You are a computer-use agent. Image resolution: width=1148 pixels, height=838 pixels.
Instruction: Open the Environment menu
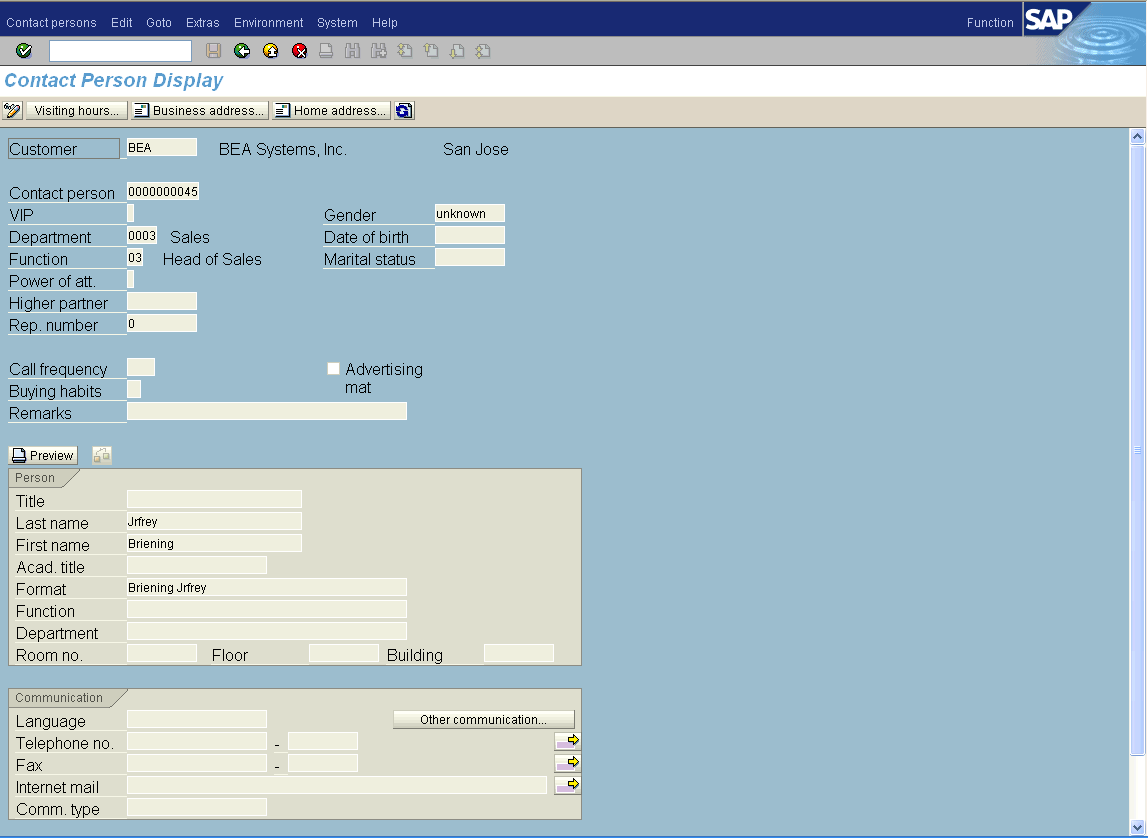pos(269,23)
